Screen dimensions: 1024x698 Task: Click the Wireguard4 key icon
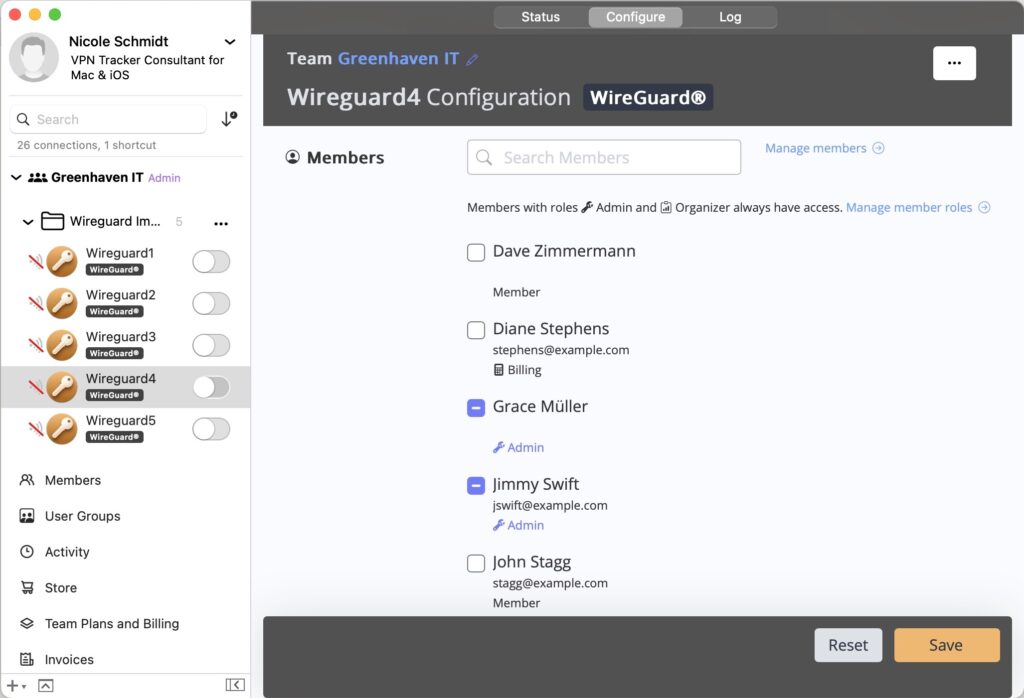(62, 387)
